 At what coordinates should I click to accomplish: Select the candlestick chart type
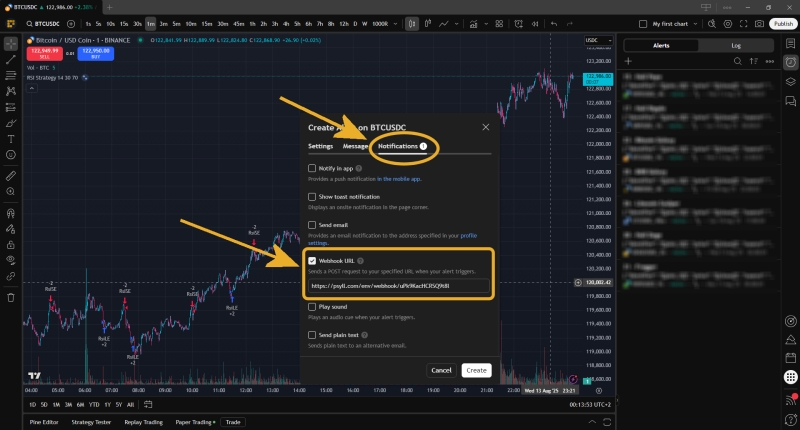pyautogui.click(x=412, y=24)
